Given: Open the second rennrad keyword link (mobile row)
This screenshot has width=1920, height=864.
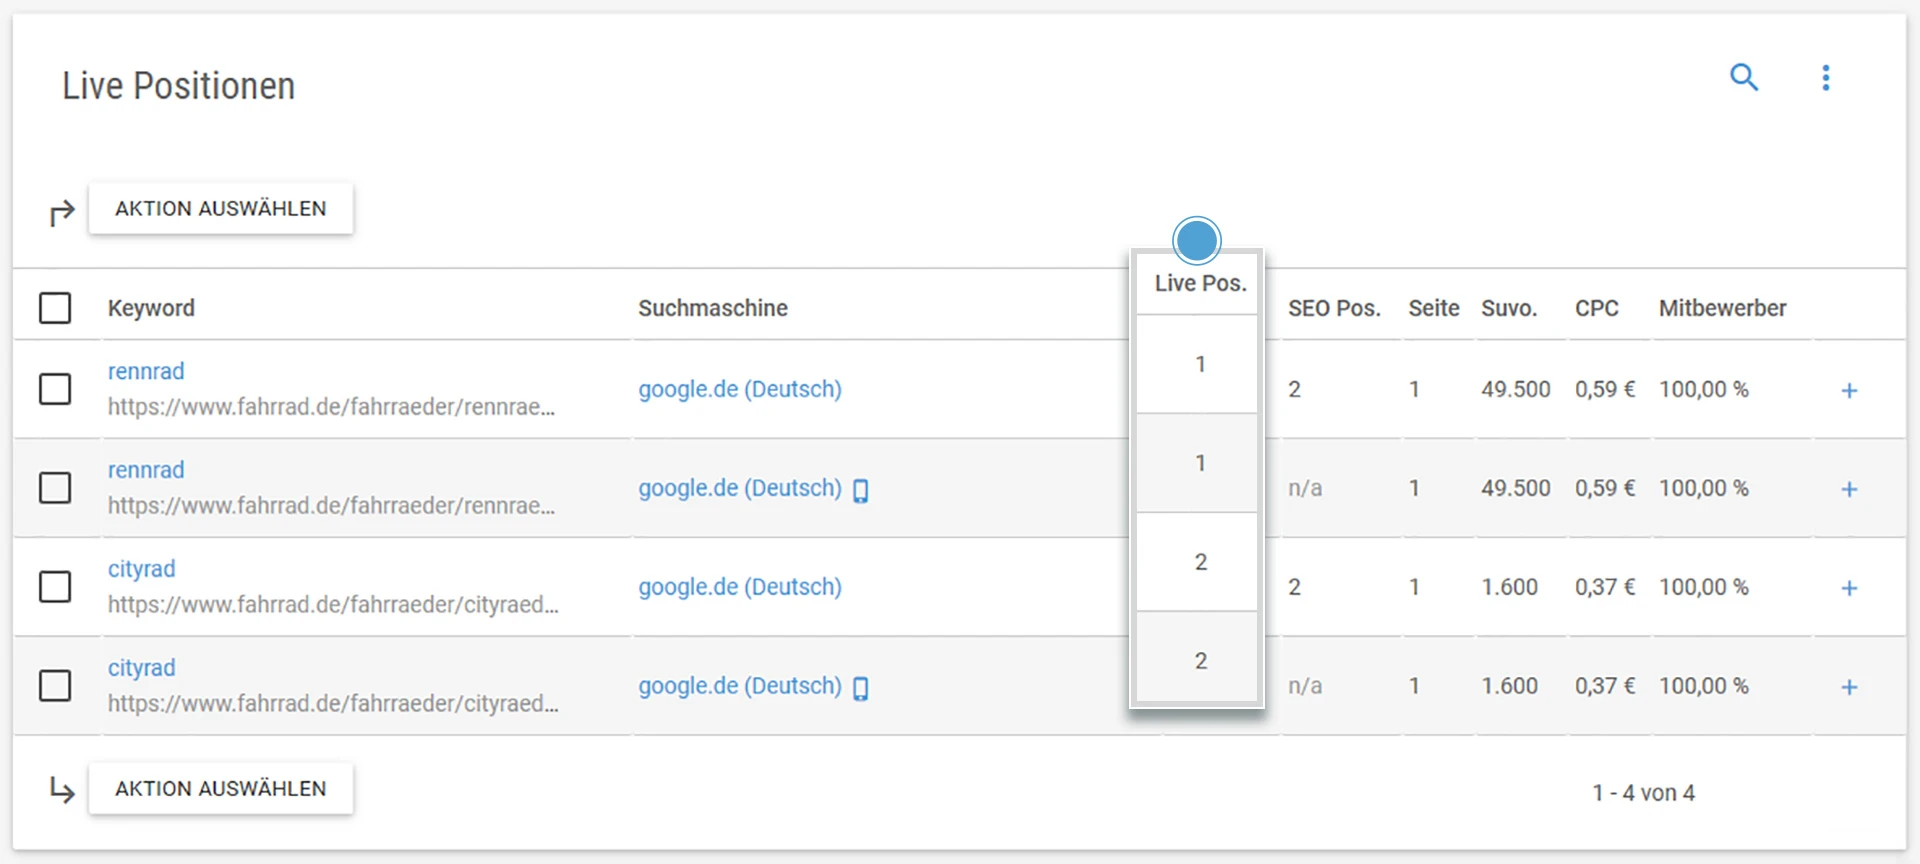Looking at the screenshot, I should coord(146,470).
